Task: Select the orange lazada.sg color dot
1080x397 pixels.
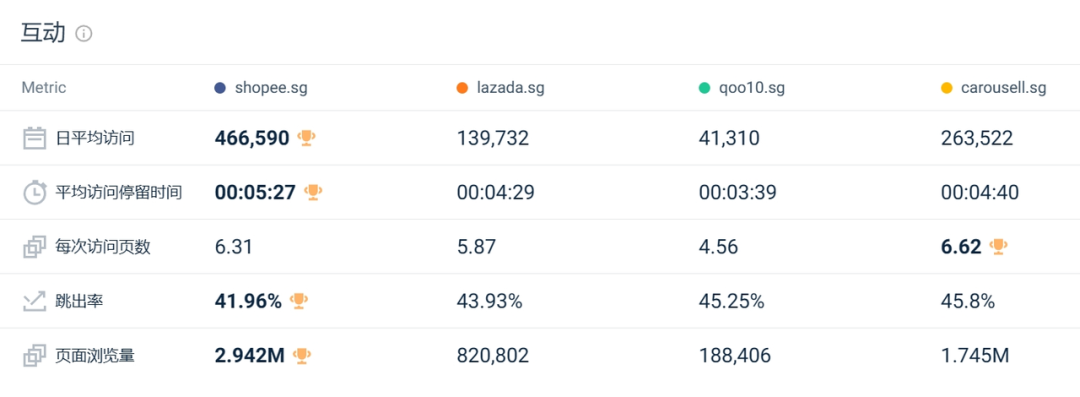Action: 462,88
